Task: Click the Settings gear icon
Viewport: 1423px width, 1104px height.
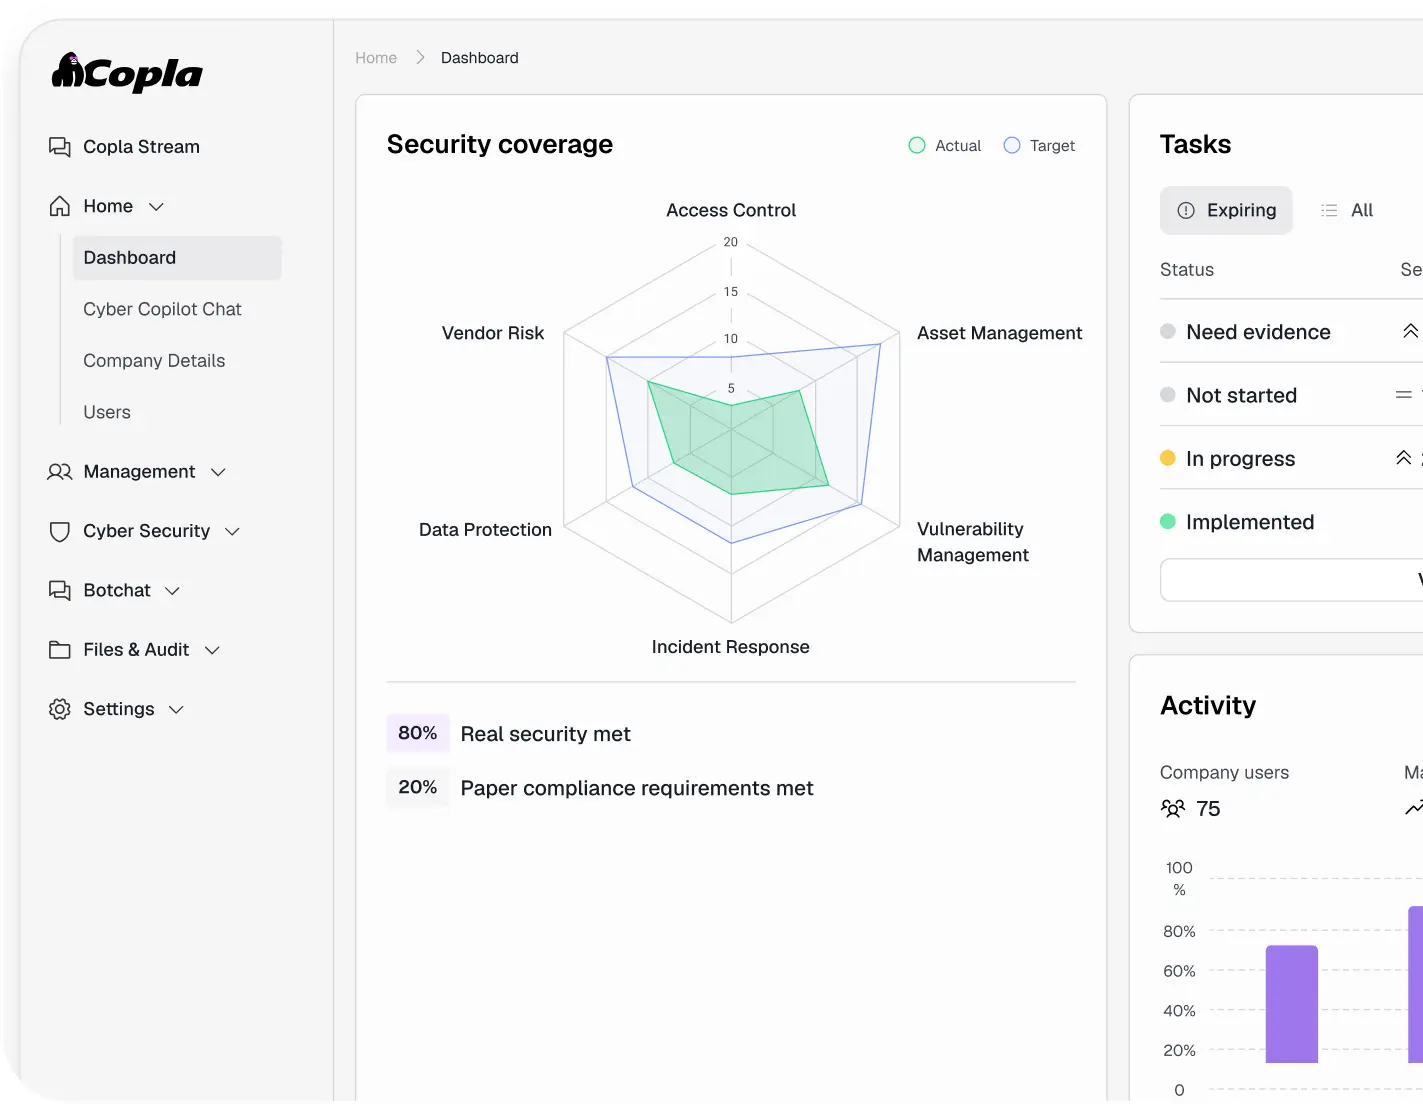Action: pyautogui.click(x=60, y=709)
